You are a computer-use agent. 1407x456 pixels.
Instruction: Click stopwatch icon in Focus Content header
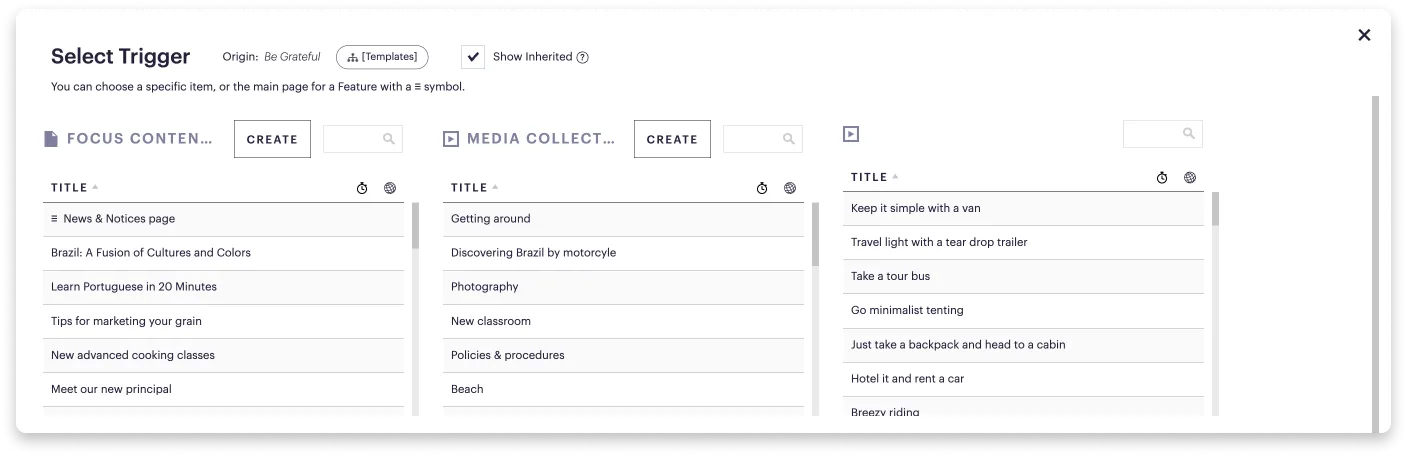[x=362, y=188]
